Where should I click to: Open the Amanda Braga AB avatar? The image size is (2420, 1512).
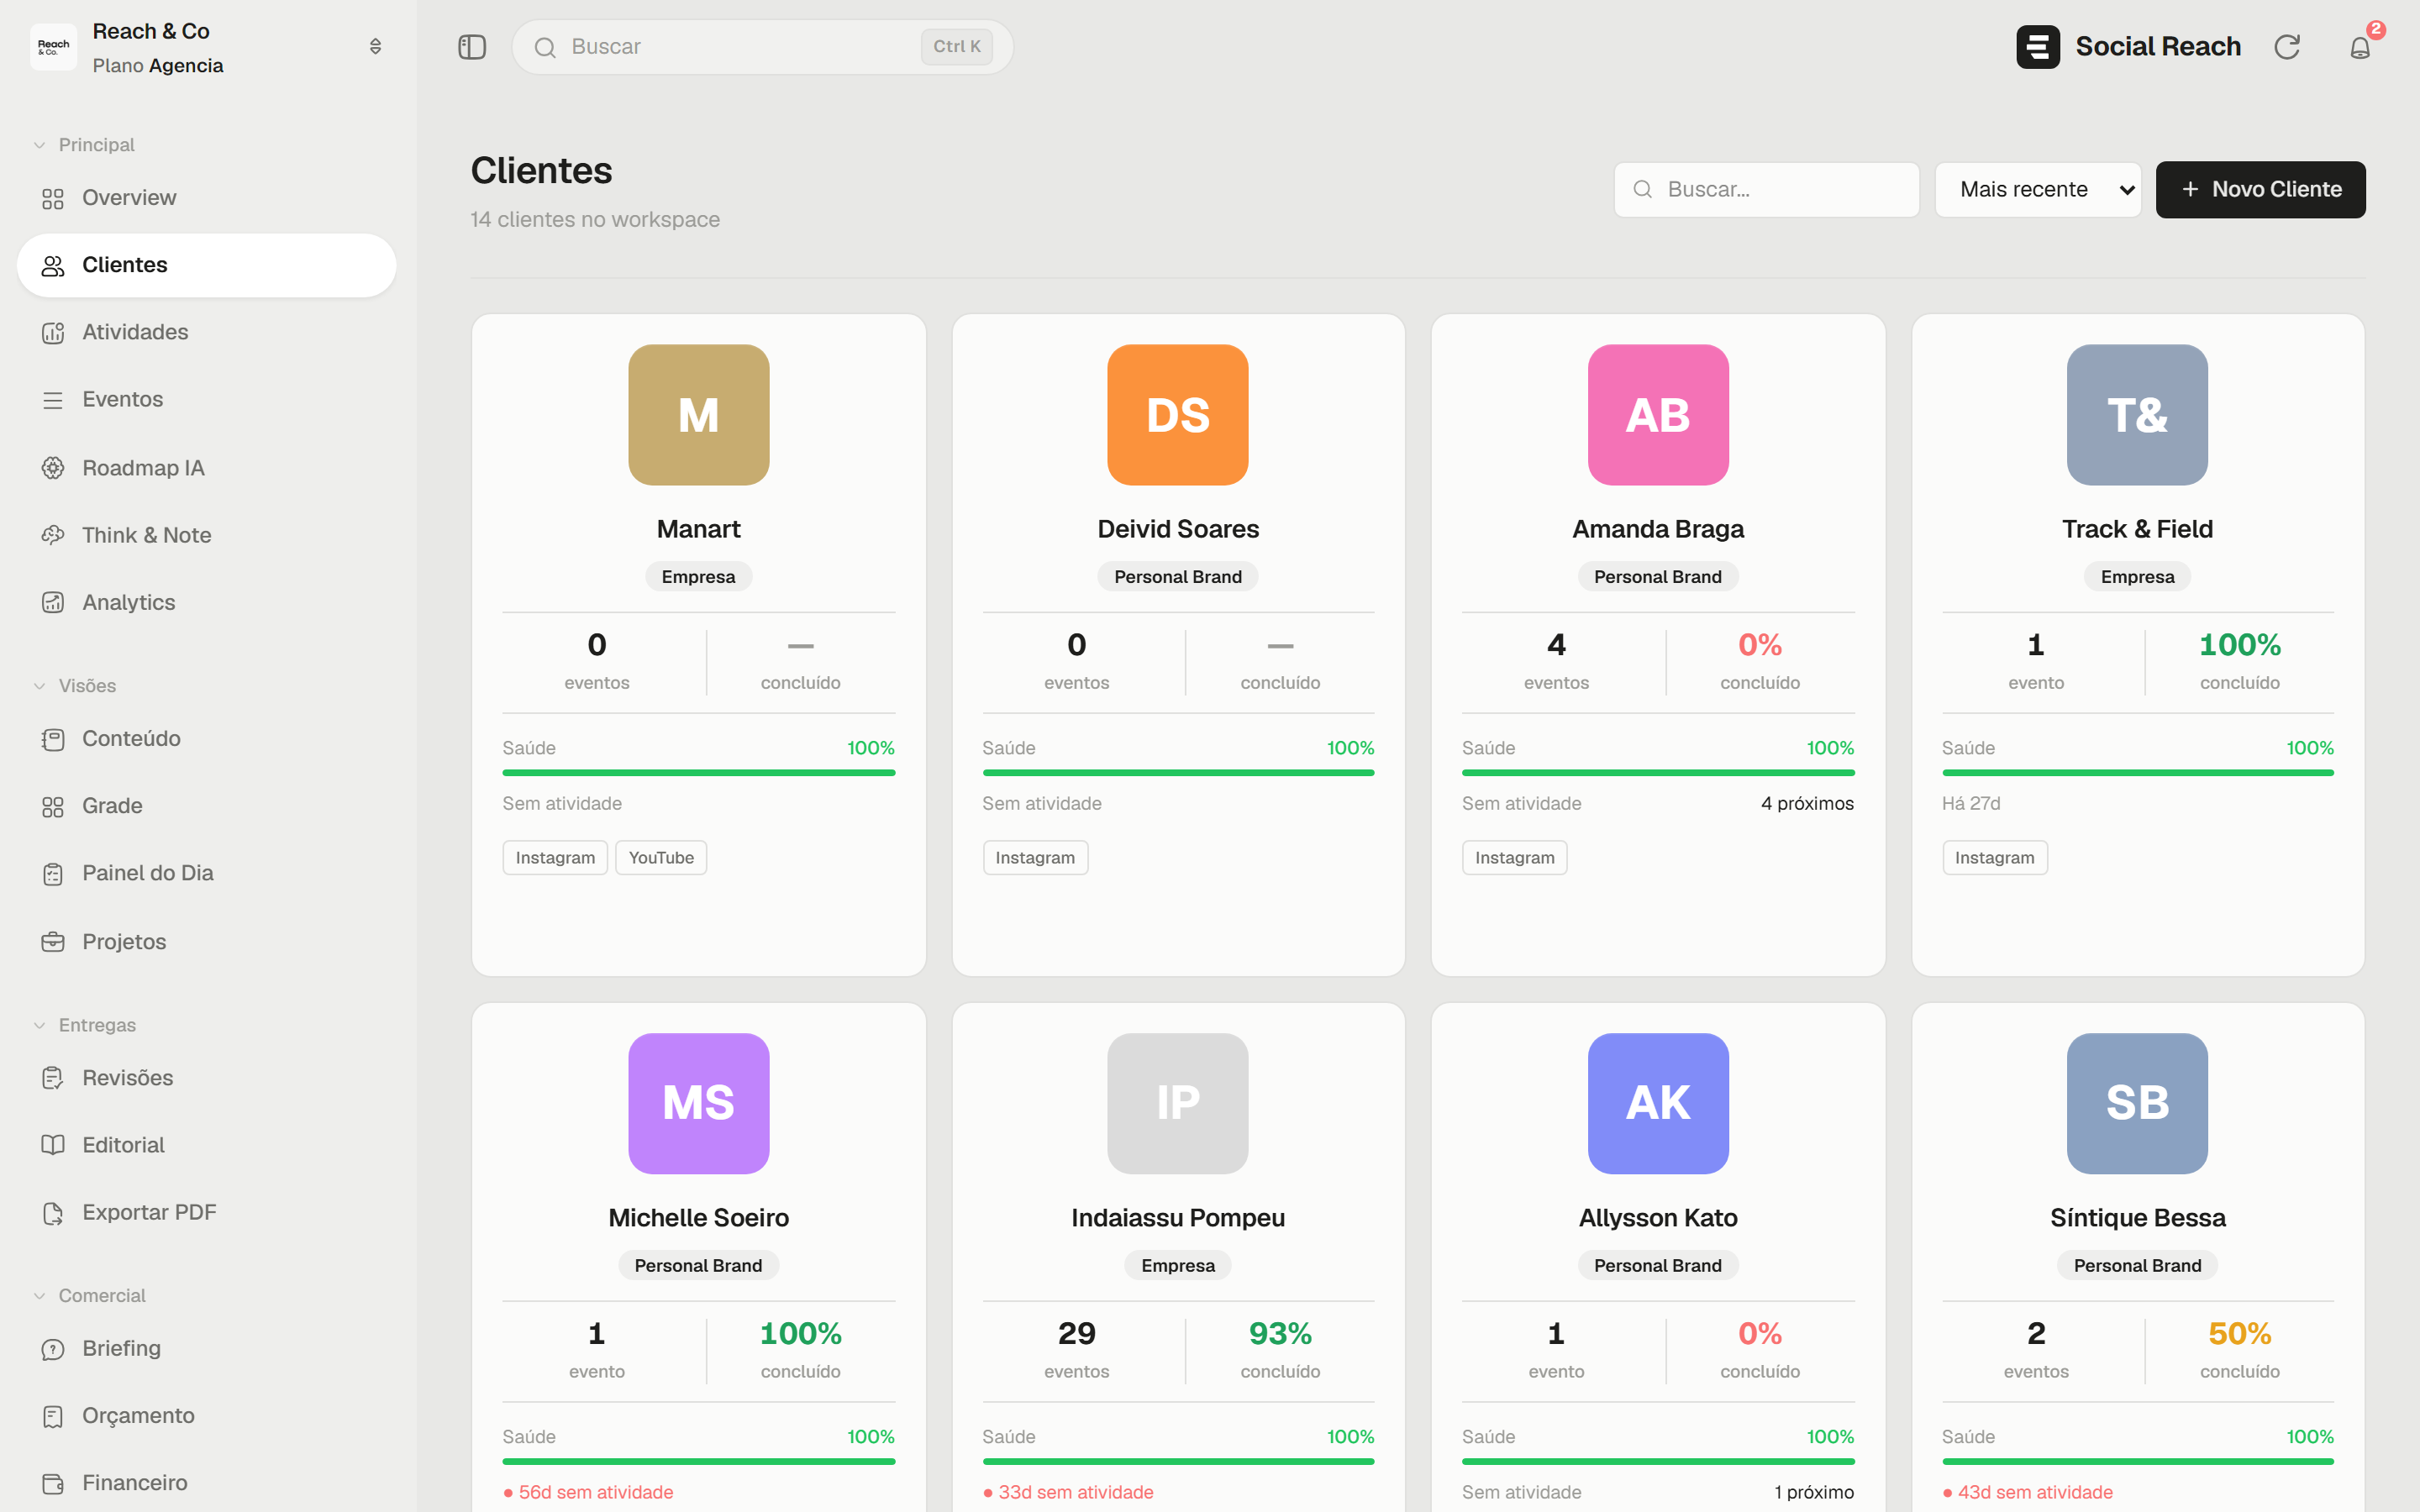(x=1658, y=415)
